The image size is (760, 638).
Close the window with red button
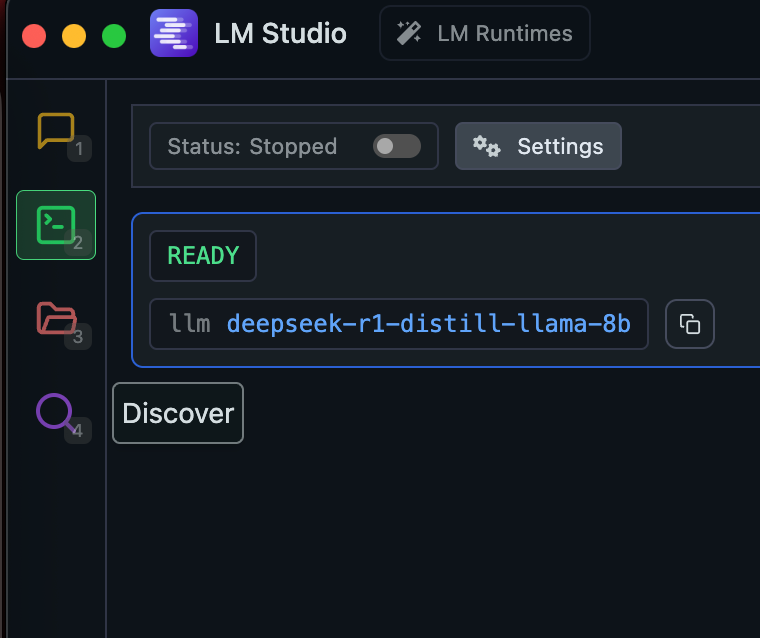(x=34, y=36)
